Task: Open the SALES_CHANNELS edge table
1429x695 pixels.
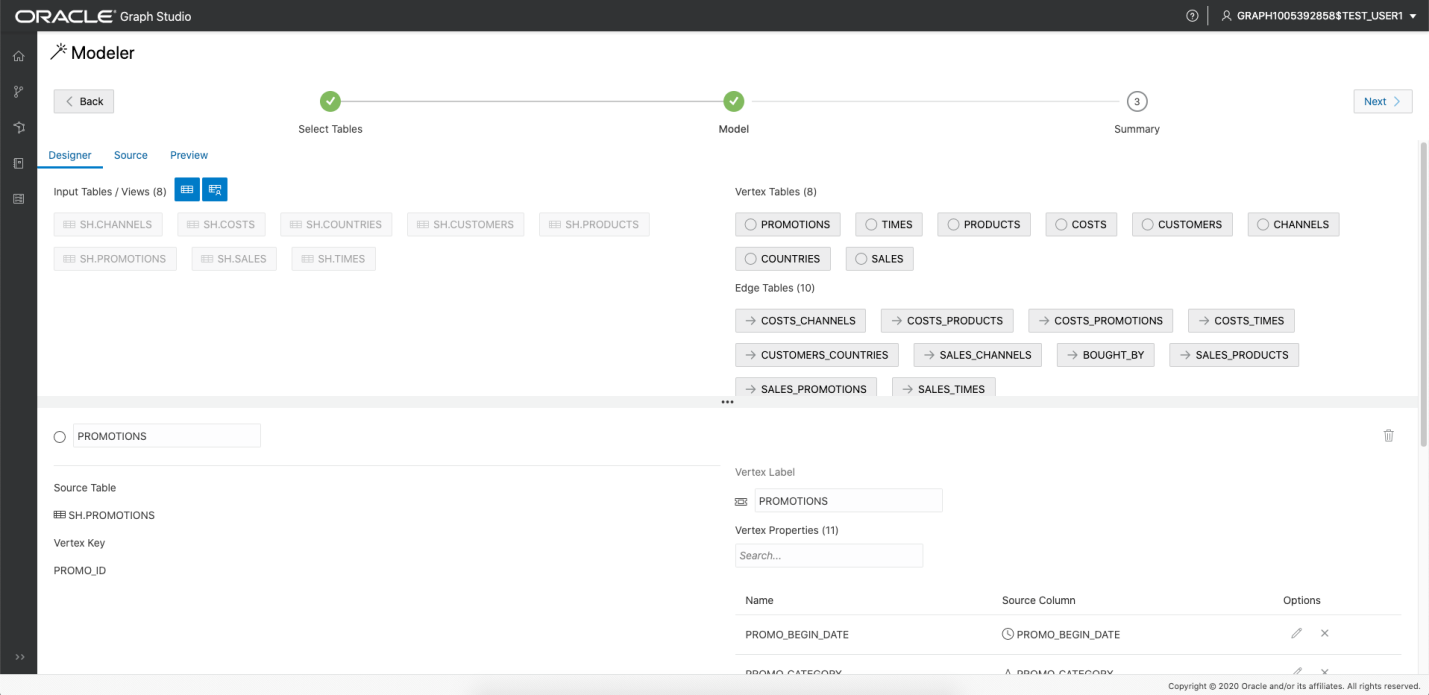Action: [x=979, y=355]
